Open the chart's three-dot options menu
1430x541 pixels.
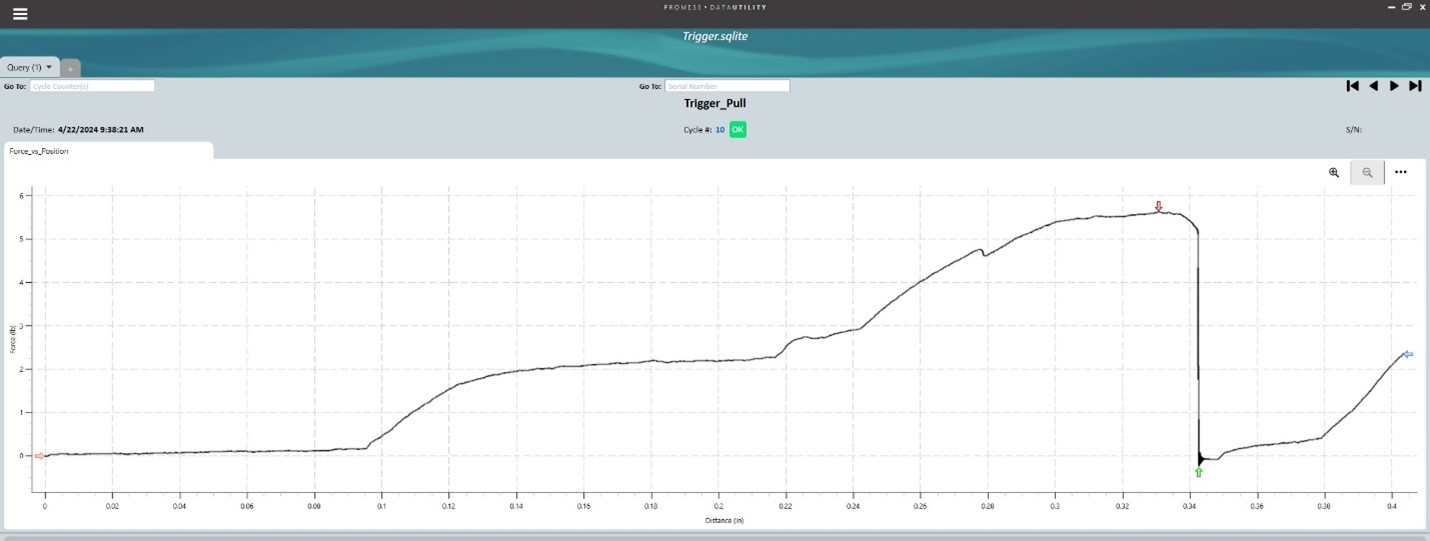(x=1400, y=172)
